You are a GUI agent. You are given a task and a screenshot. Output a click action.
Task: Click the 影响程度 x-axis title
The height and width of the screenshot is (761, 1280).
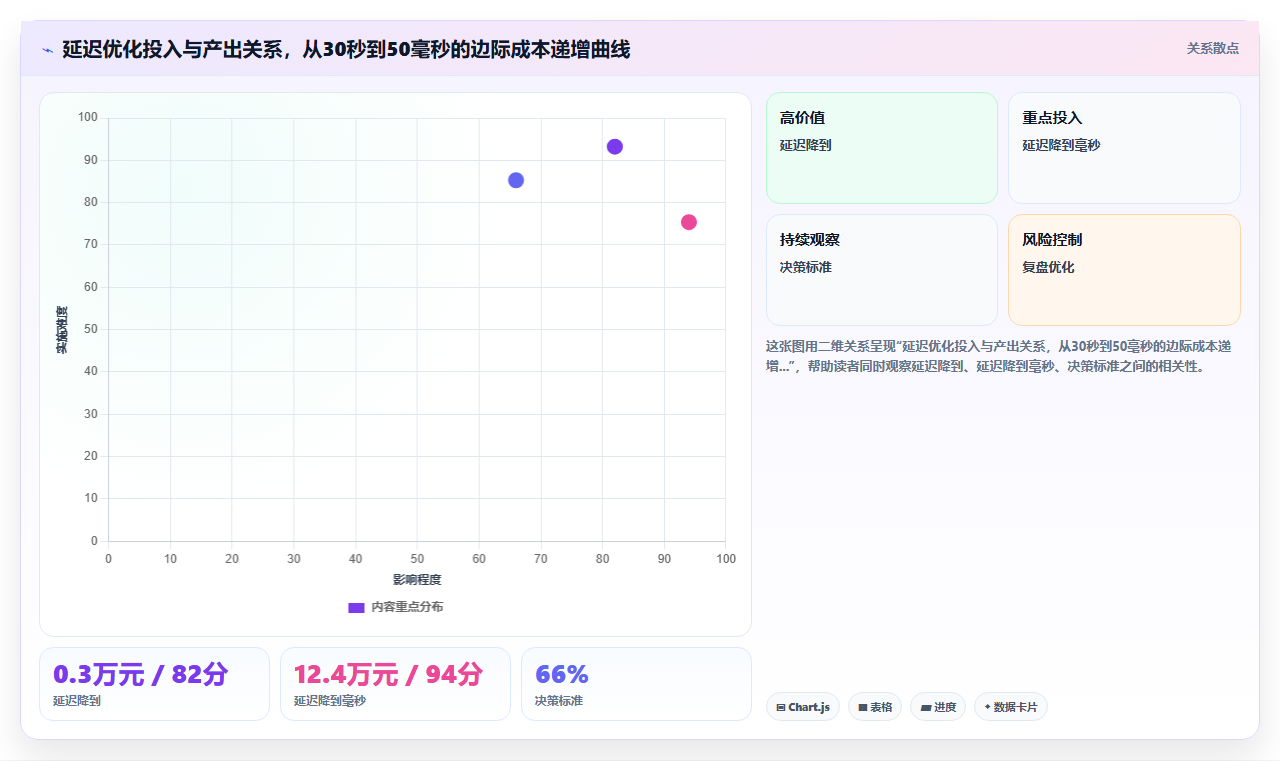click(417, 580)
